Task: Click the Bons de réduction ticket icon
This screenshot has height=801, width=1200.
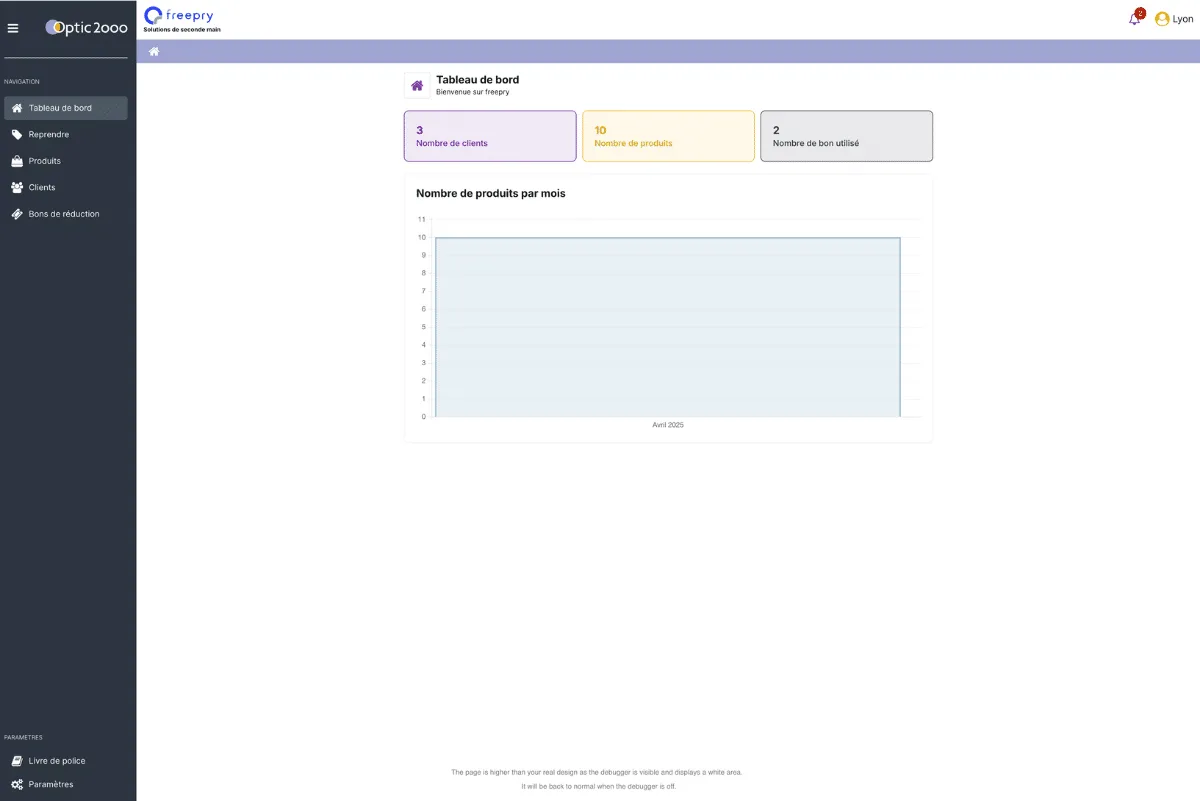Action: 17,214
